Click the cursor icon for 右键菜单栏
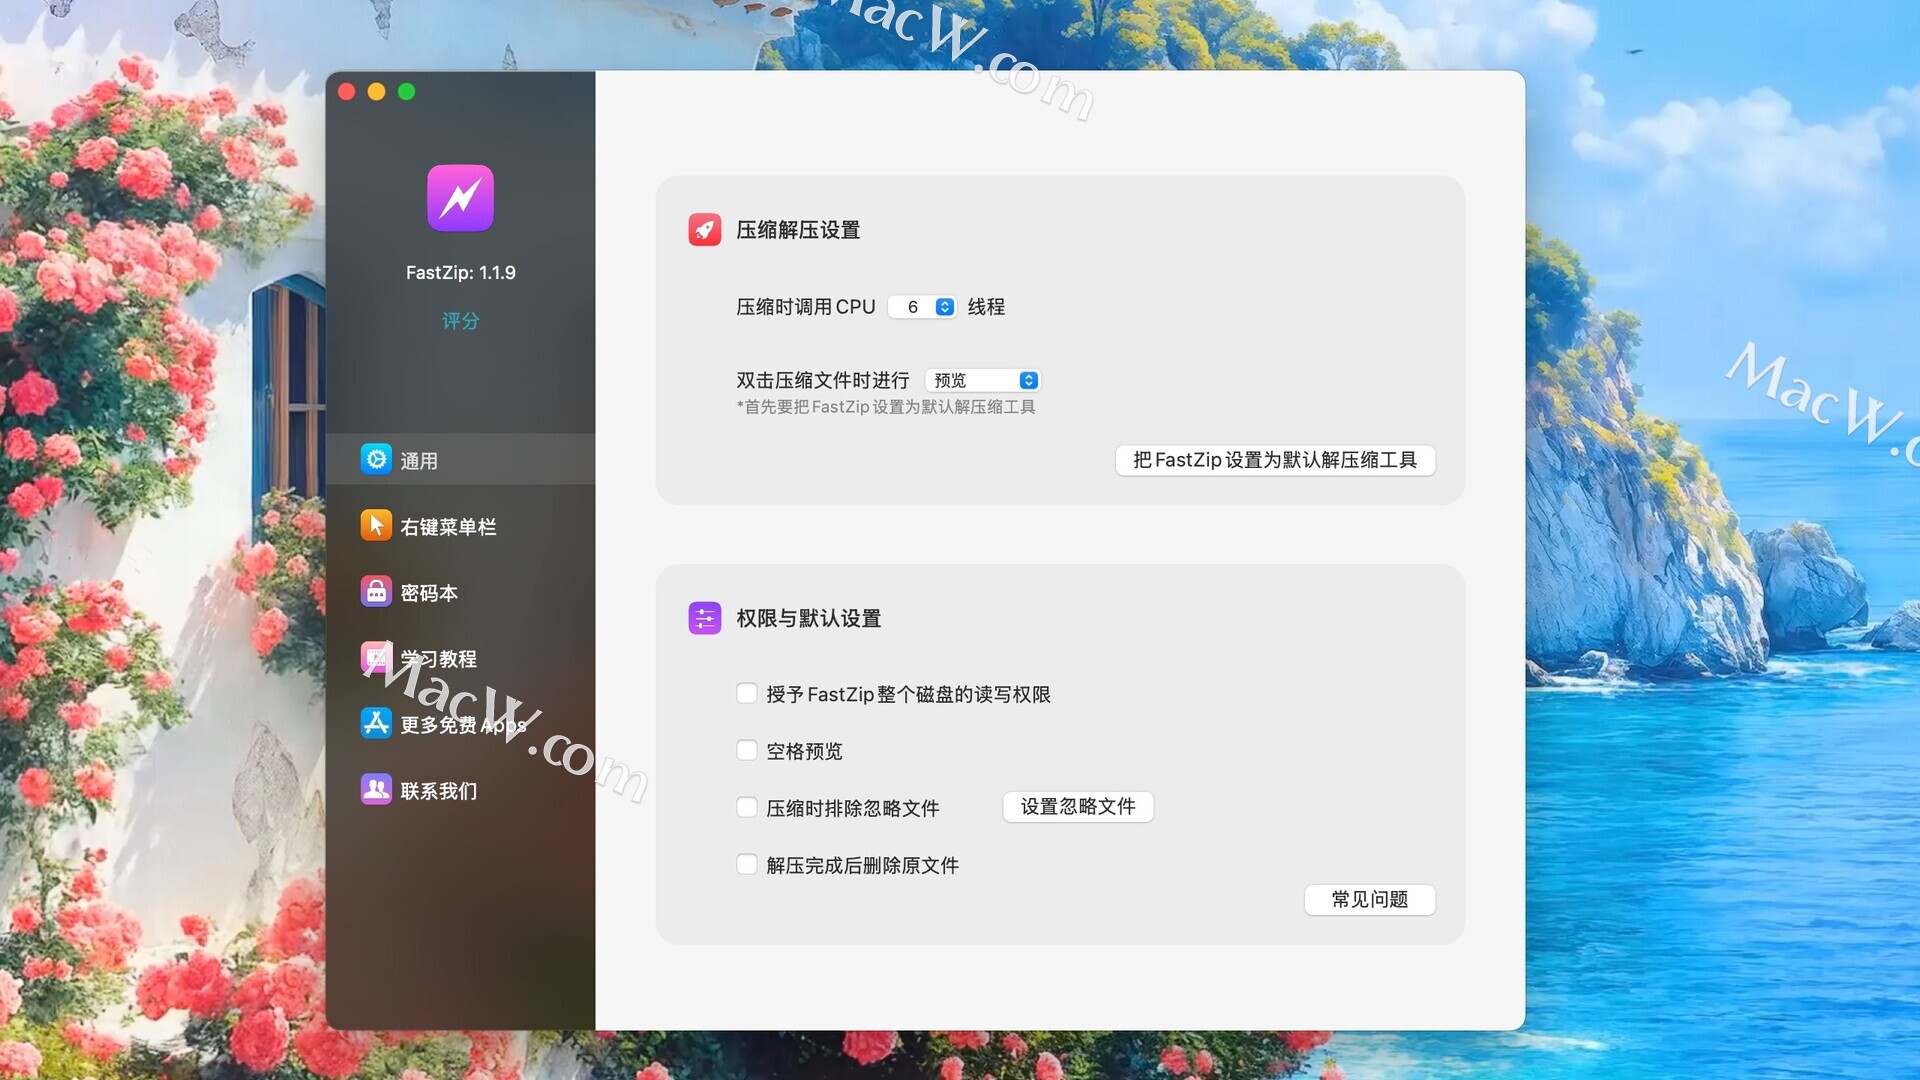 [376, 525]
